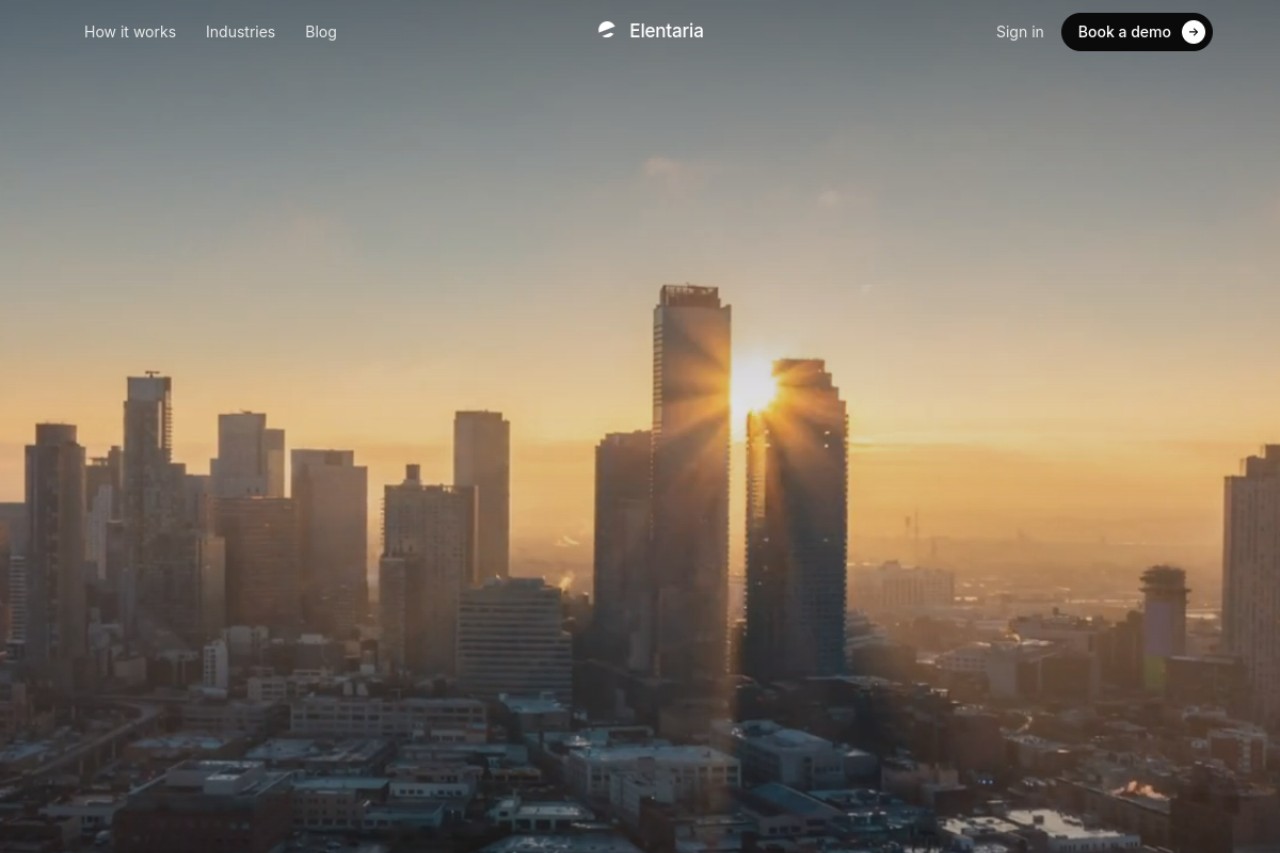1280x853 pixels.
Task: Click the Elentaria logo icon
Action: click(606, 30)
